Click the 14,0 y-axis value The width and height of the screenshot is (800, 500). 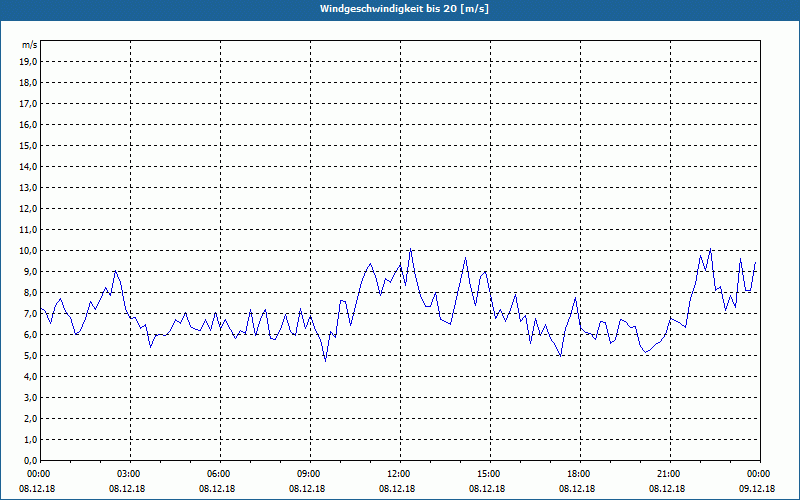[x=29, y=167]
